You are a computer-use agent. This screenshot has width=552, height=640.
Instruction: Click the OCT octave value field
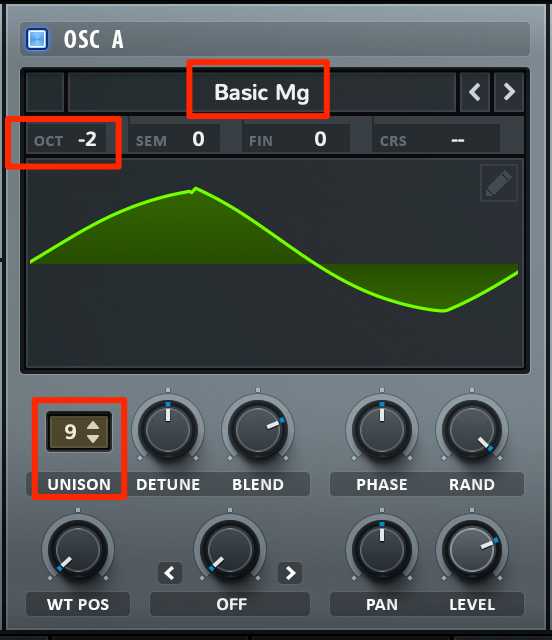coord(67,140)
